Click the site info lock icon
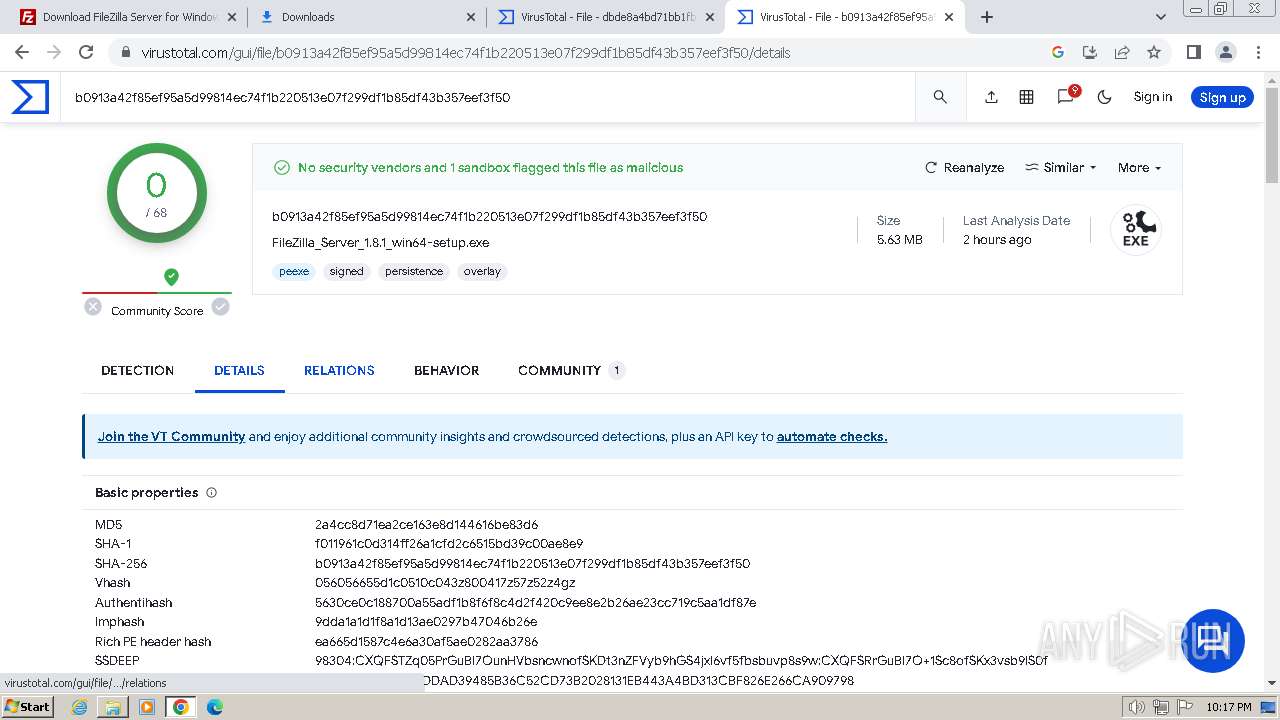 tap(124, 52)
